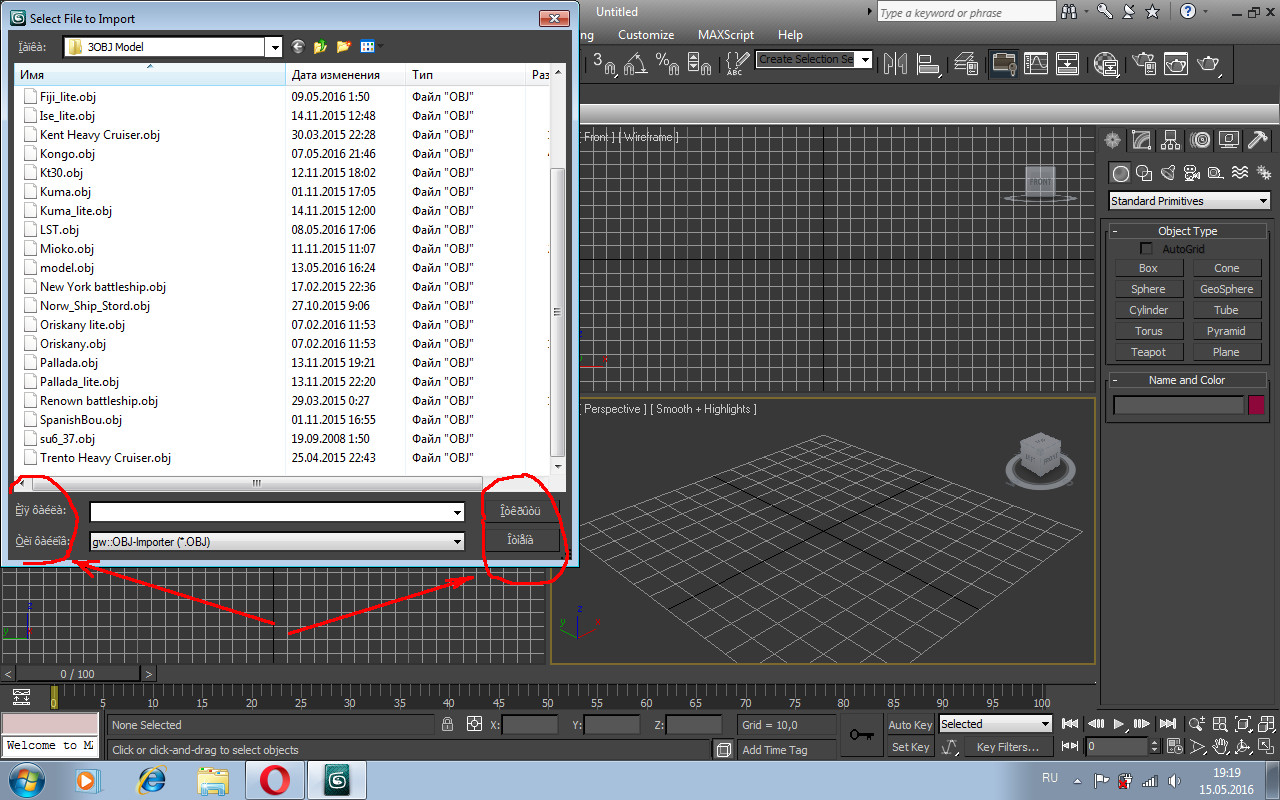This screenshot has width=1280, height=800.
Task: Open the Selected key filter dropdown
Action: tap(995, 724)
